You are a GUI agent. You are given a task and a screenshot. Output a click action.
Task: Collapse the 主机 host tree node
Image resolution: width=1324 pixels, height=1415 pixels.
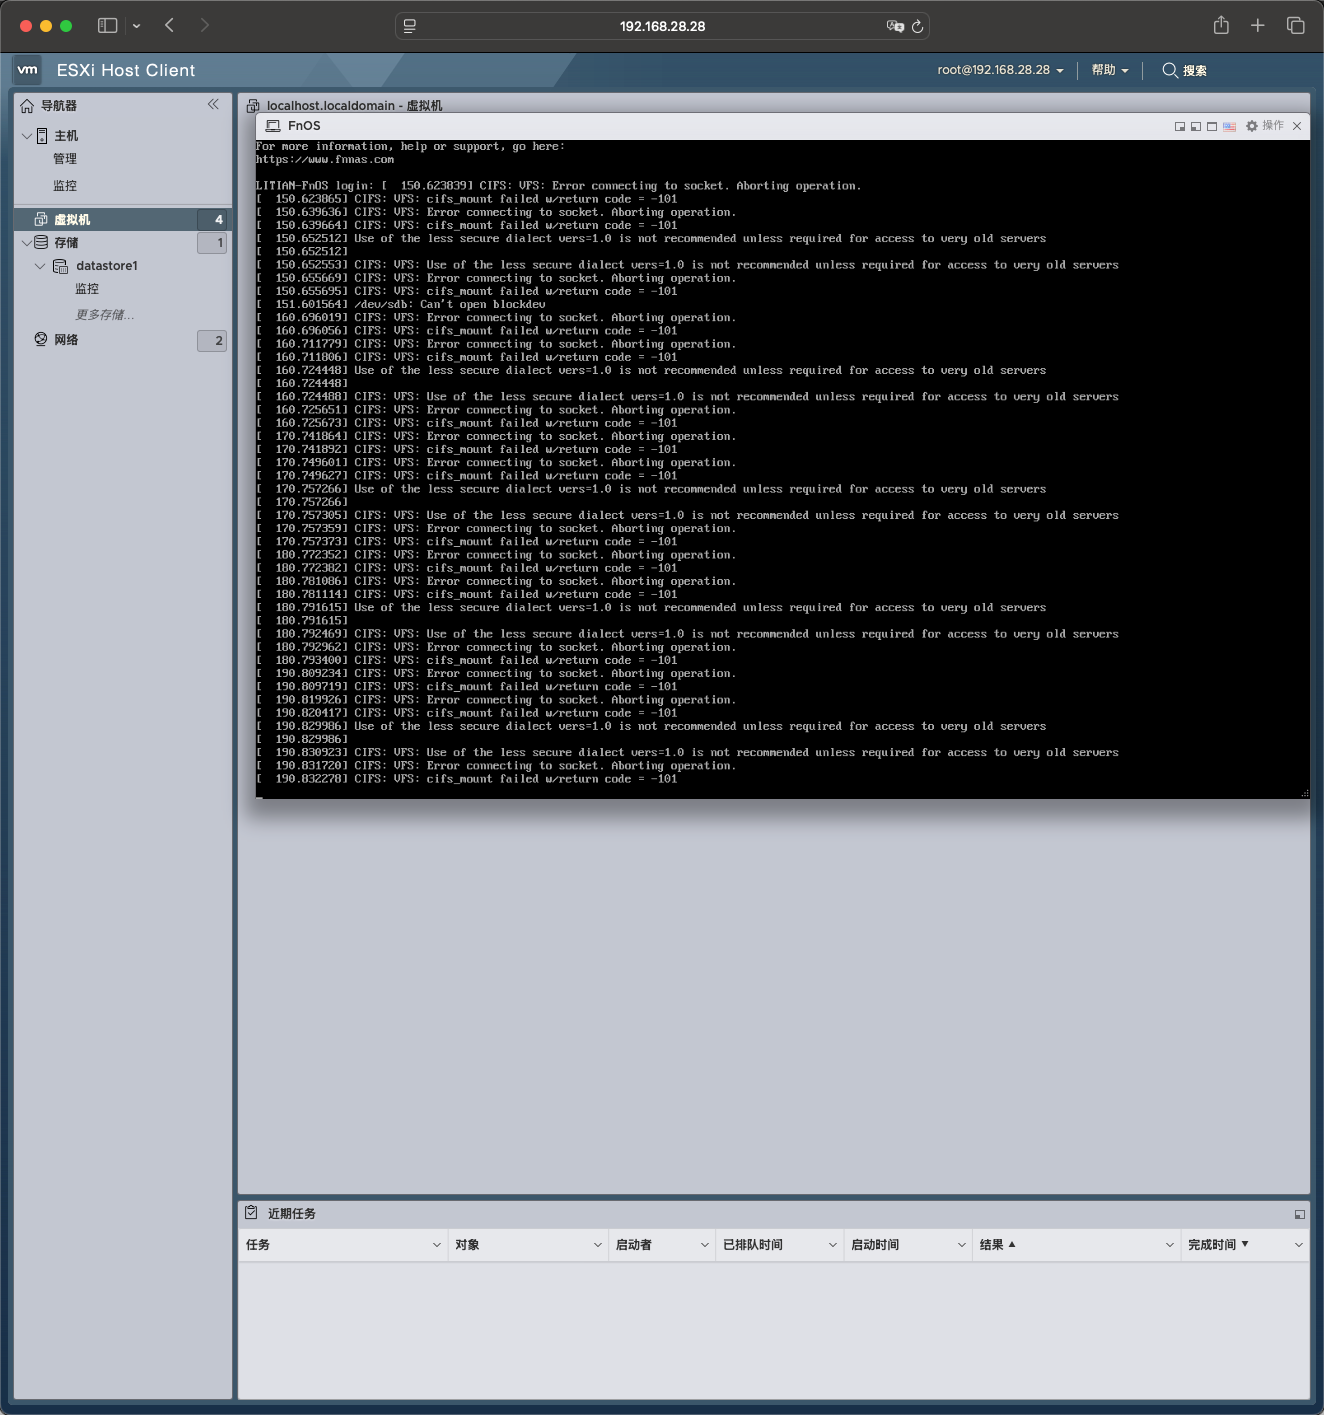[26, 136]
